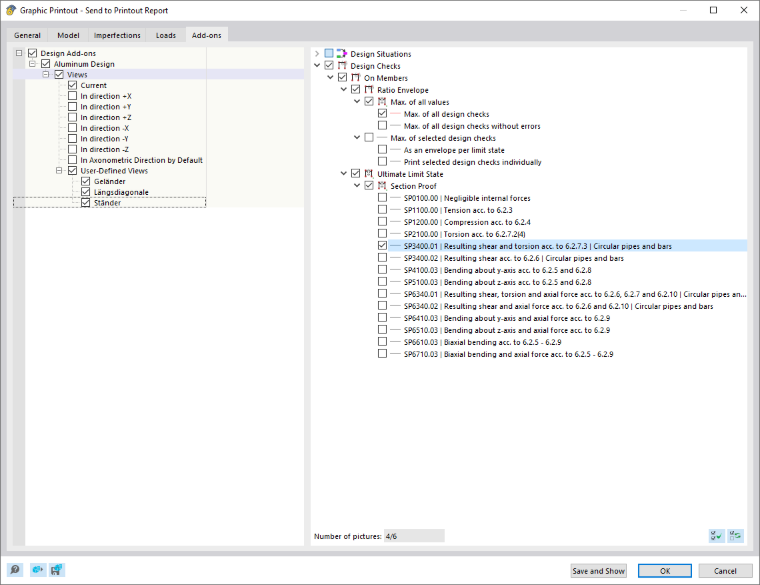Viewport: 760px width, 585px height.
Task: Uncheck the Geländer user-defined view
Action: coord(86,181)
